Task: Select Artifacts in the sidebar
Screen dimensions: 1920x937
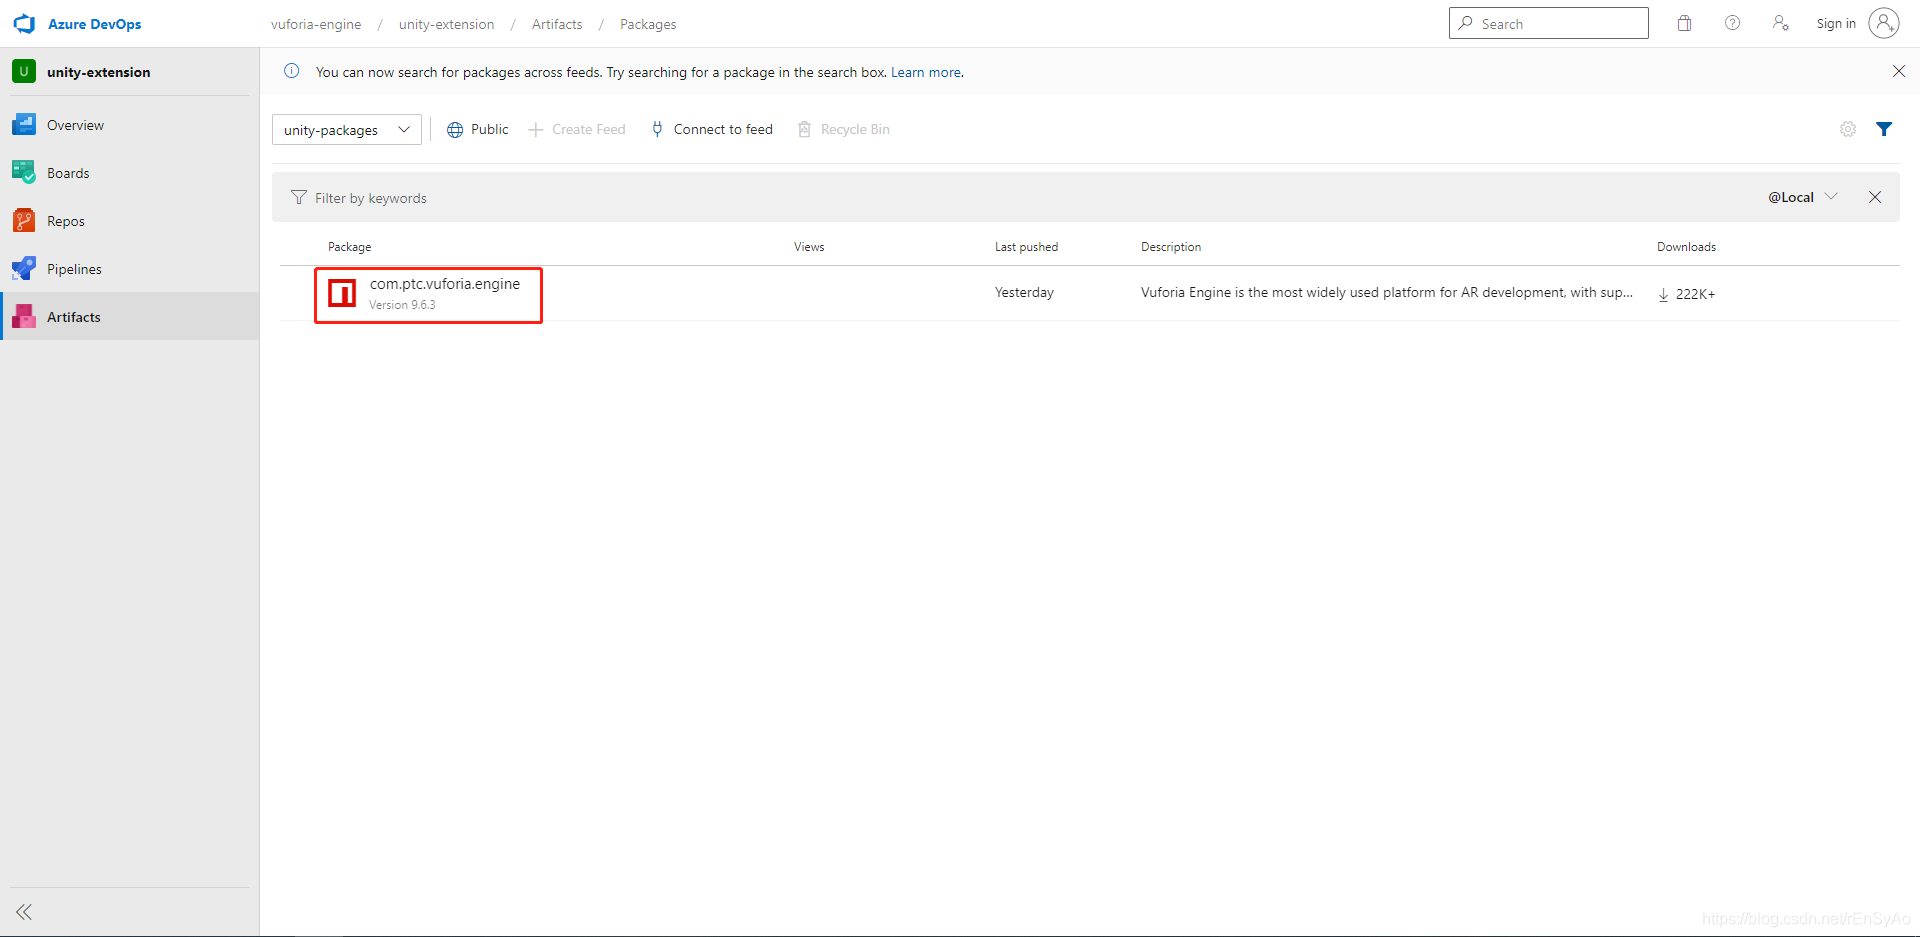Action: tap(130, 317)
